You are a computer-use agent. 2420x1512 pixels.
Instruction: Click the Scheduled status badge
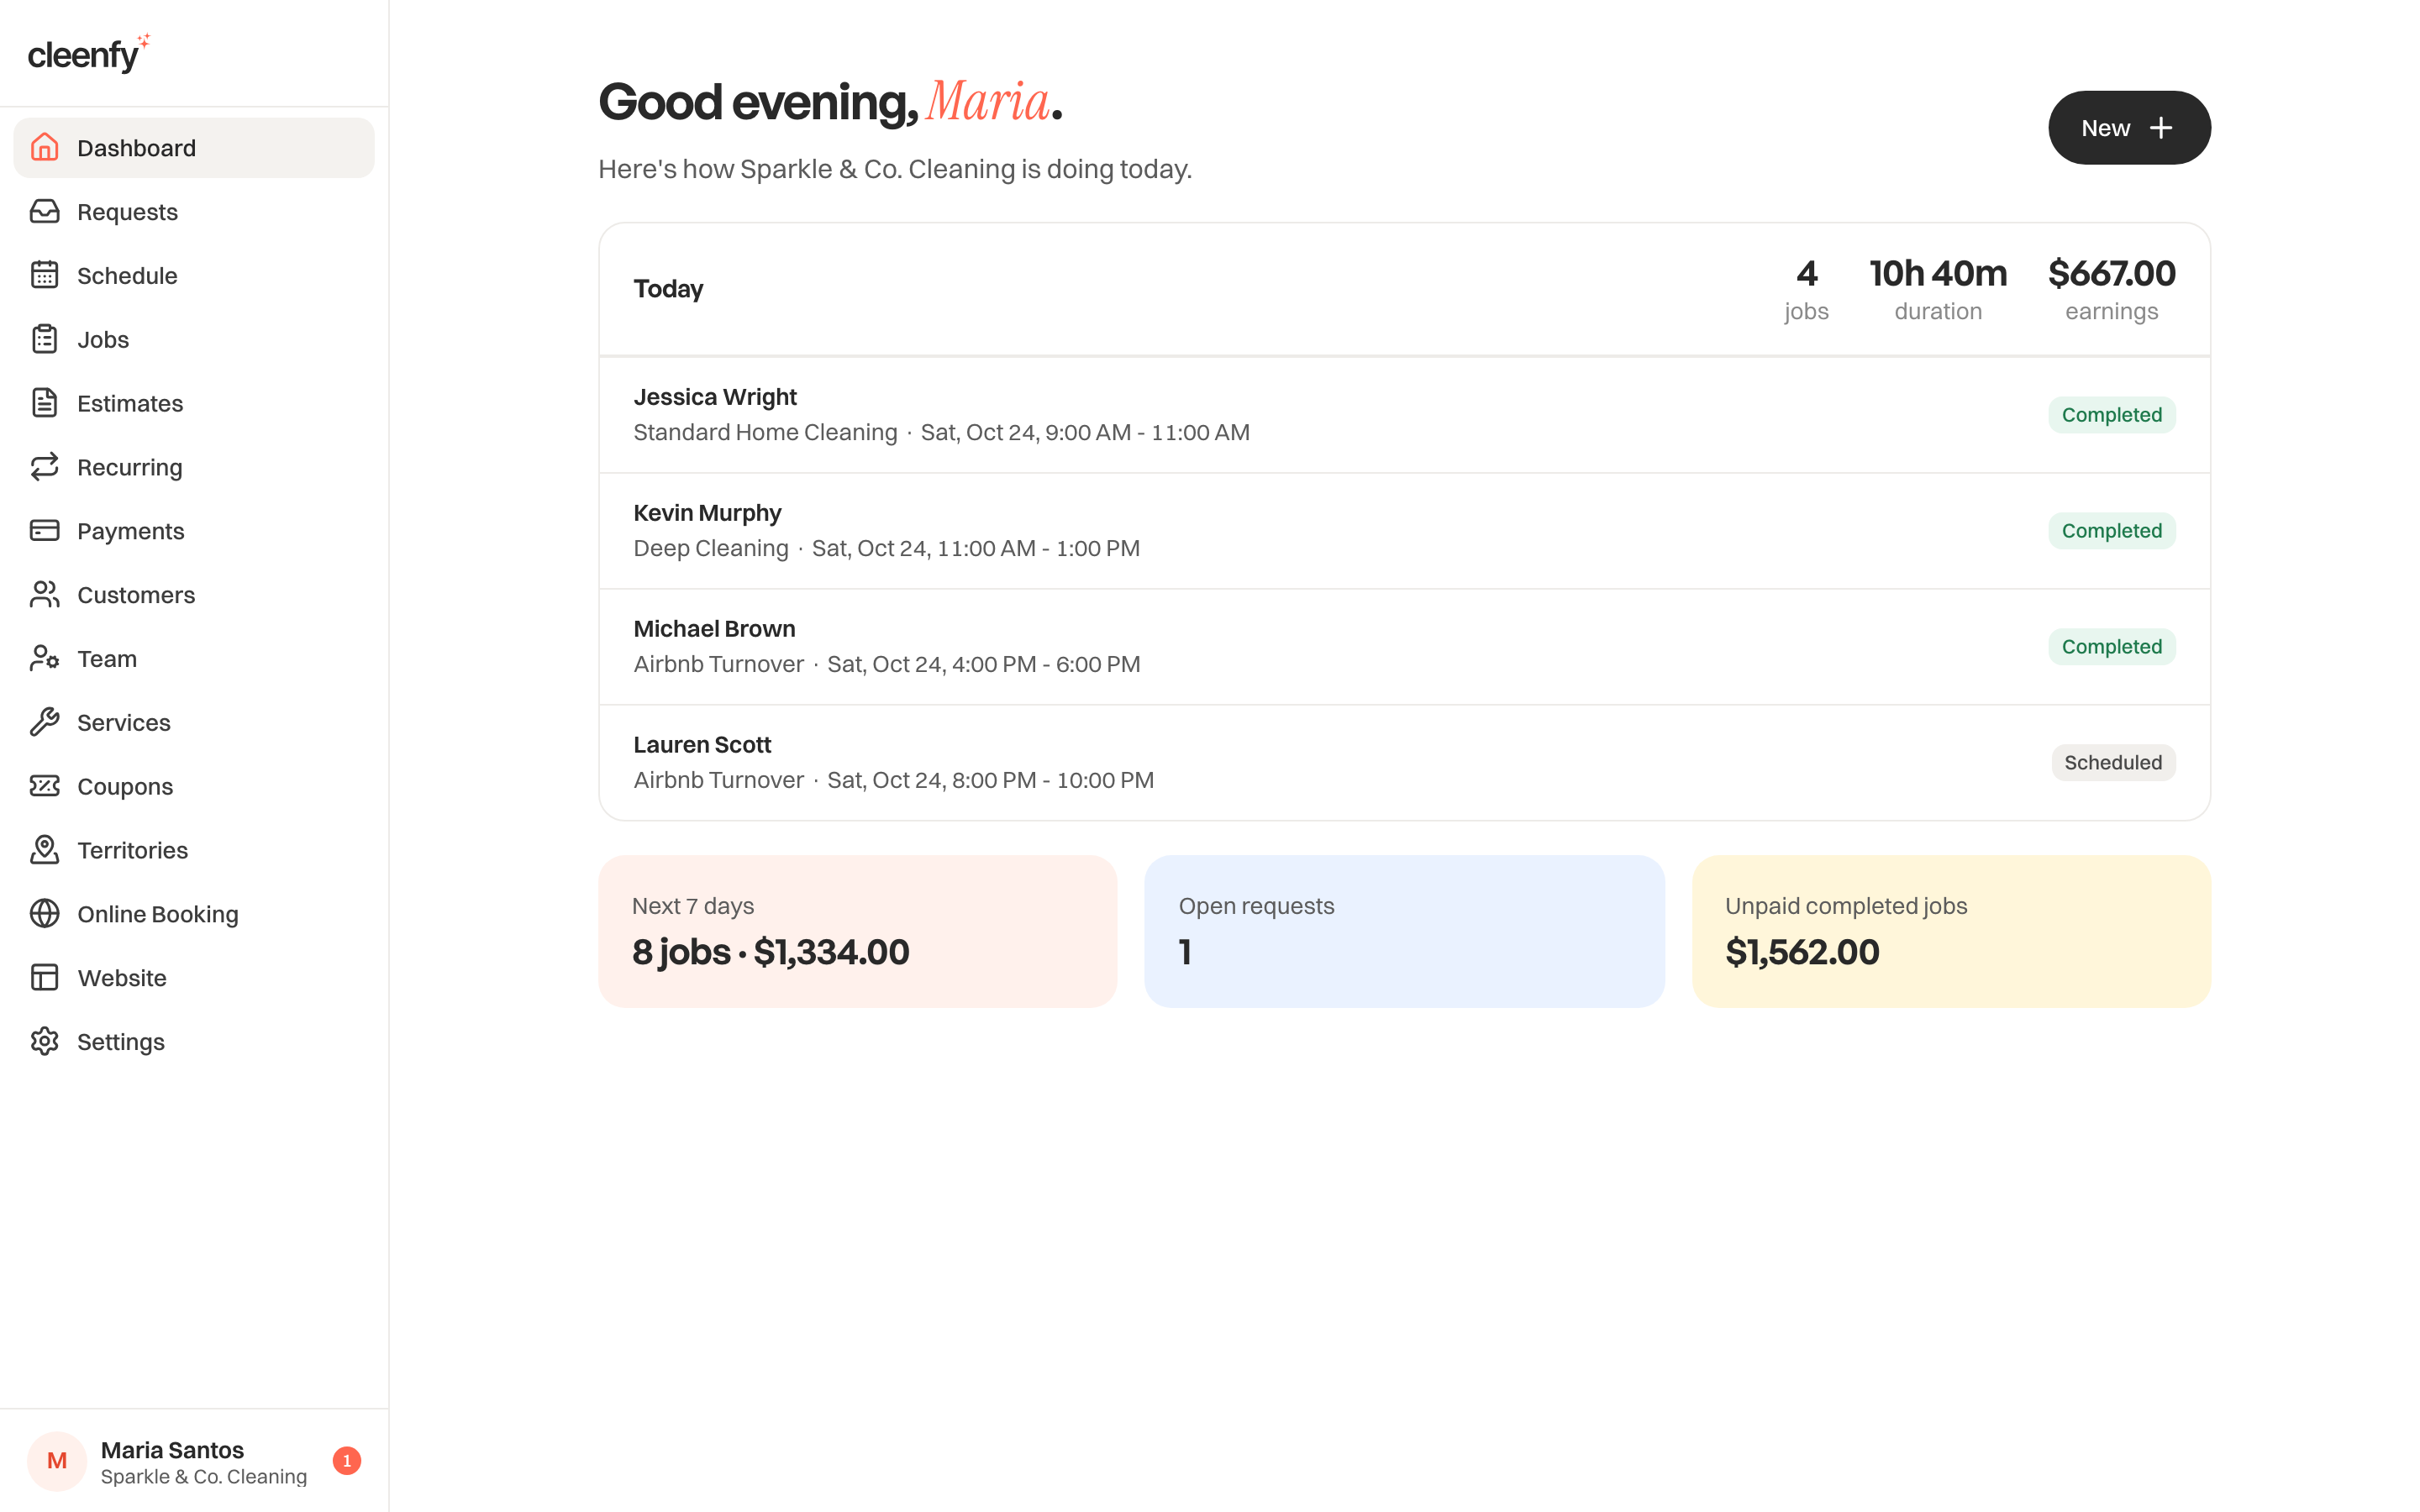click(2113, 763)
